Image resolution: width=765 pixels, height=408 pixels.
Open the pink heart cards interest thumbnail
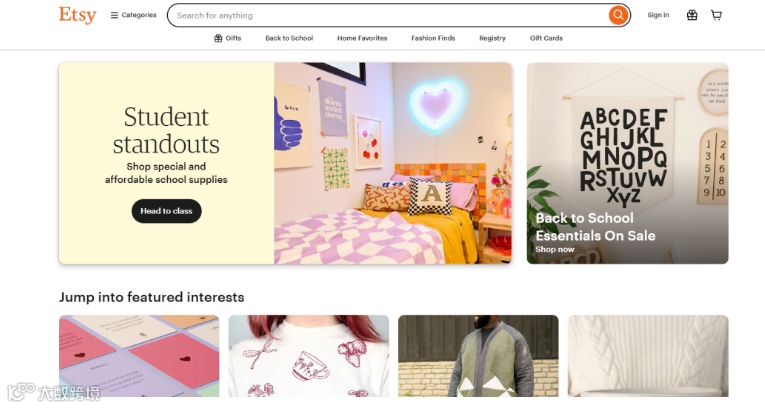139,356
